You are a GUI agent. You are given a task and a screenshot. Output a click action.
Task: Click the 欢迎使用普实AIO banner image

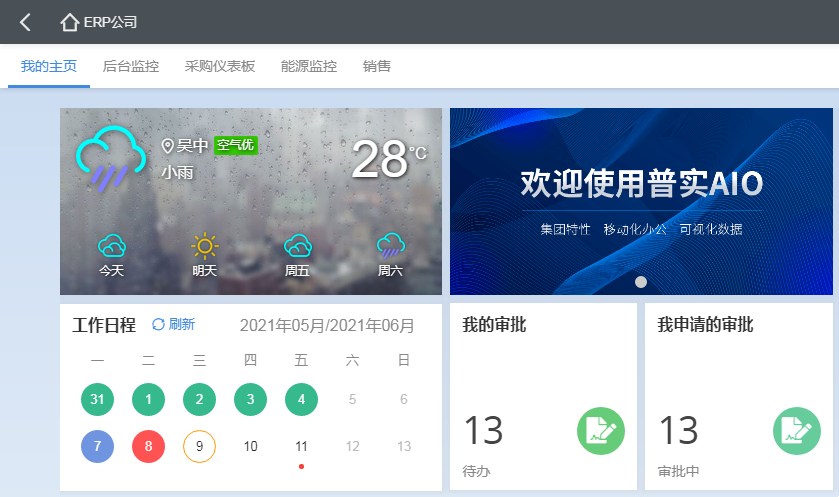(x=641, y=200)
